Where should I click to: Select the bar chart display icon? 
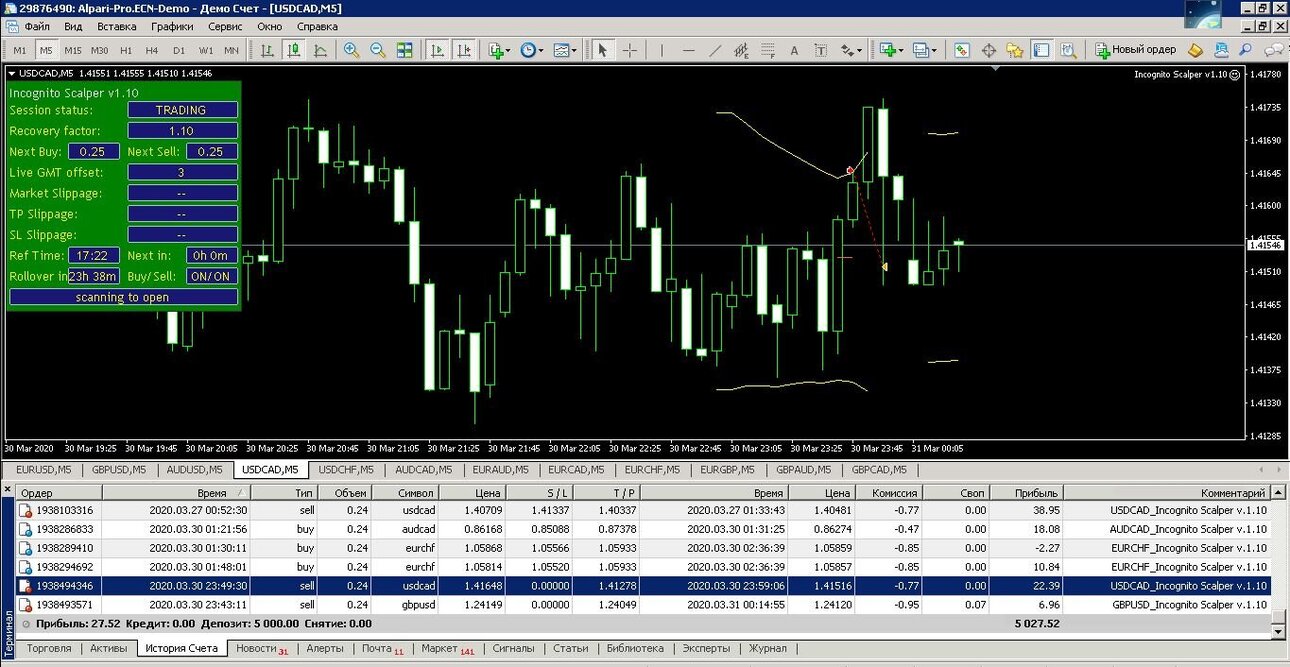click(x=269, y=50)
